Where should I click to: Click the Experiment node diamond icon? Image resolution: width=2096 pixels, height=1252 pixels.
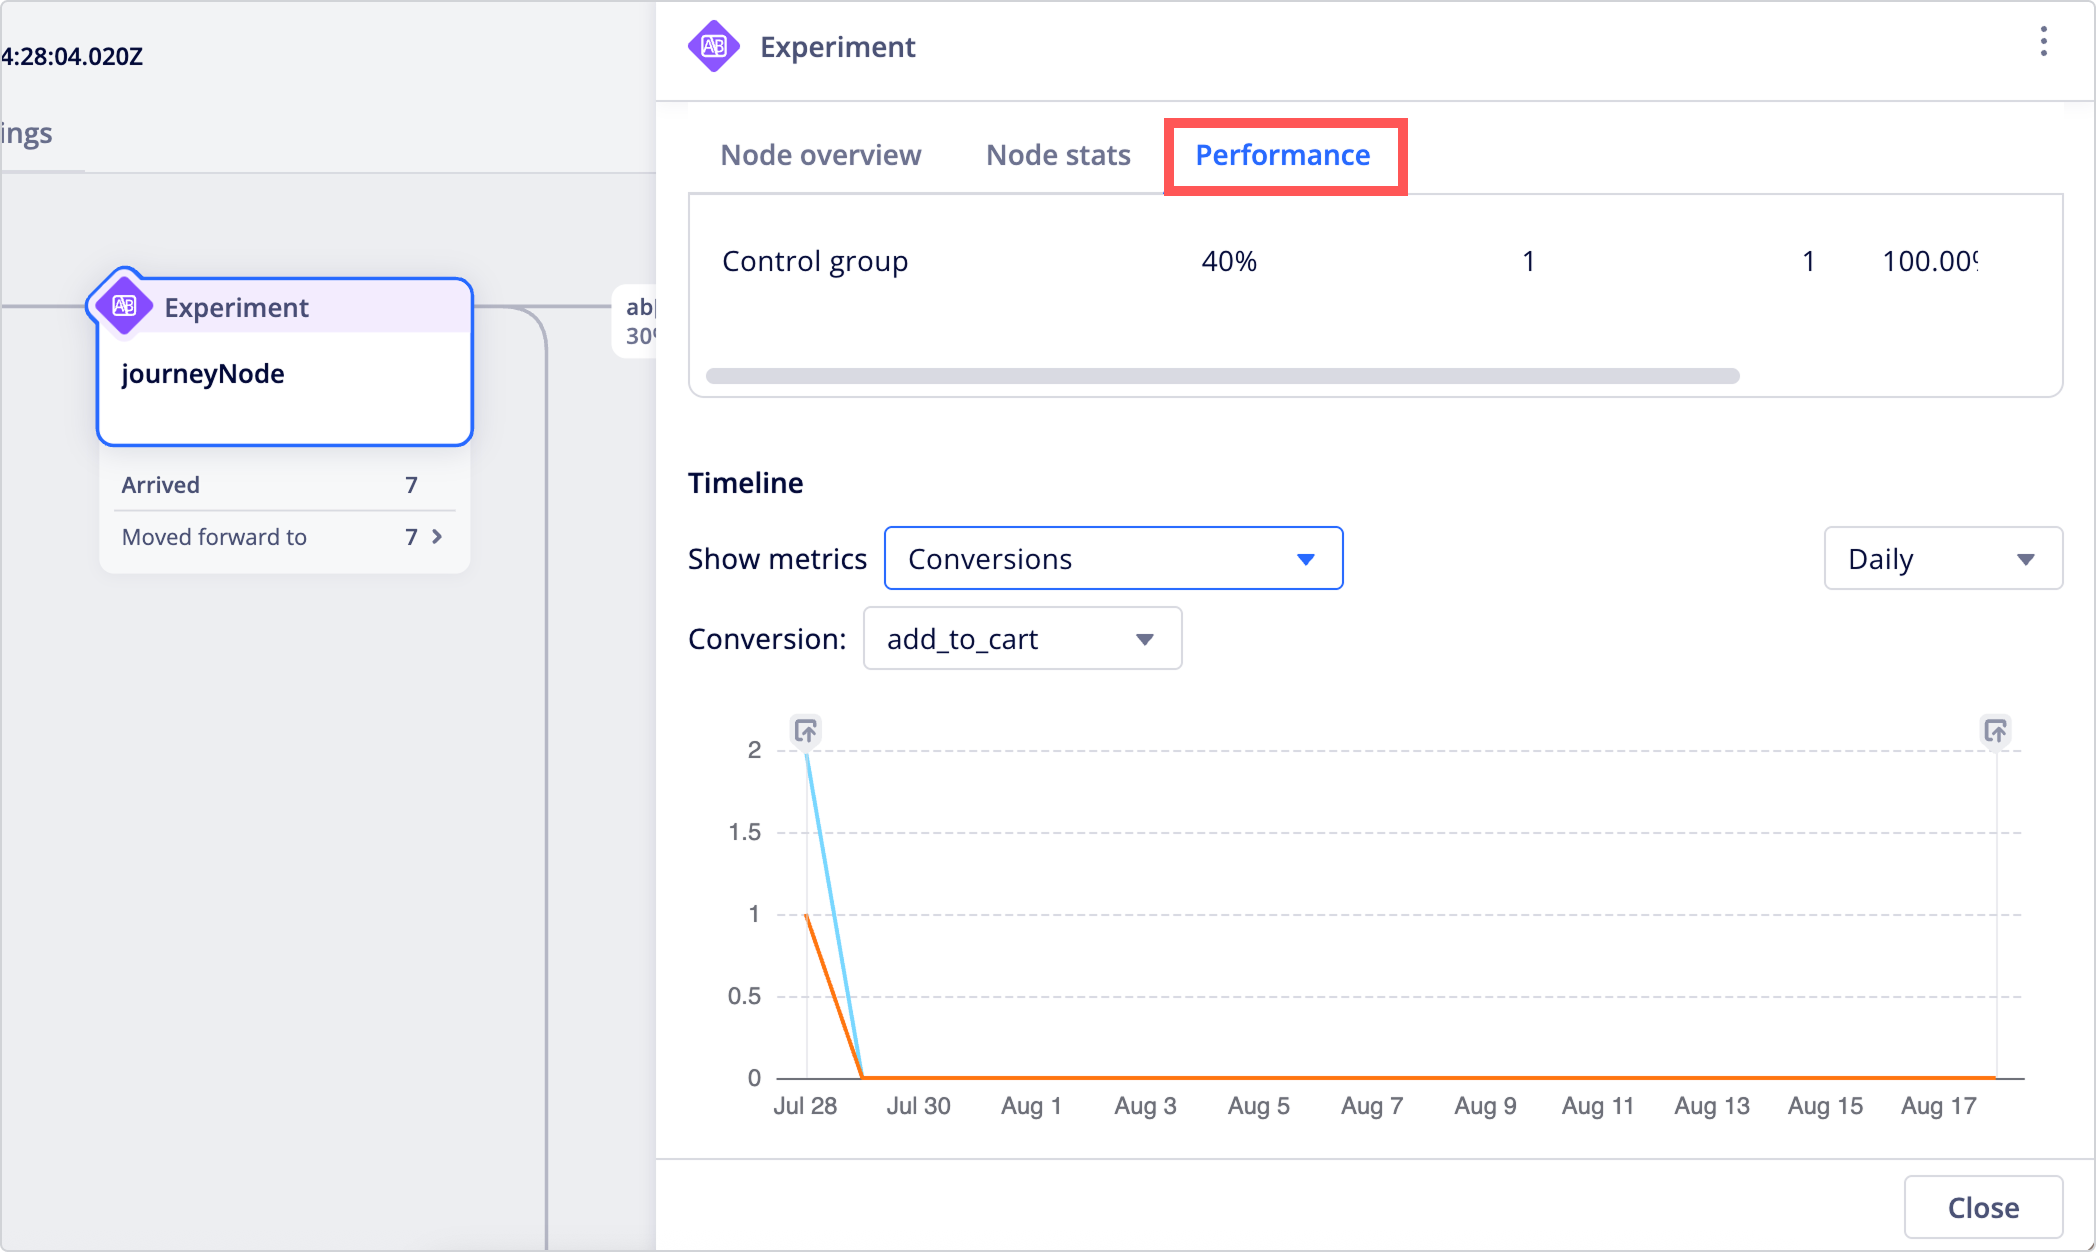[x=124, y=306]
